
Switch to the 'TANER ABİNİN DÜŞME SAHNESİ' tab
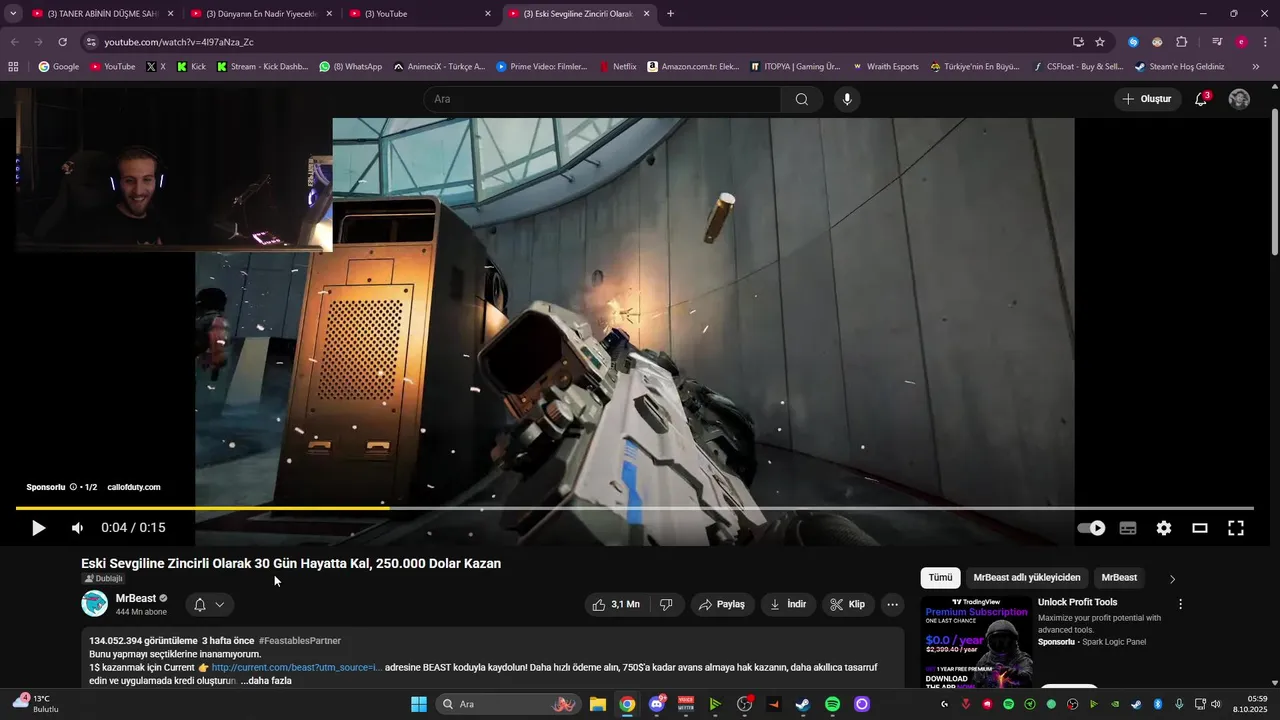click(103, 14)
